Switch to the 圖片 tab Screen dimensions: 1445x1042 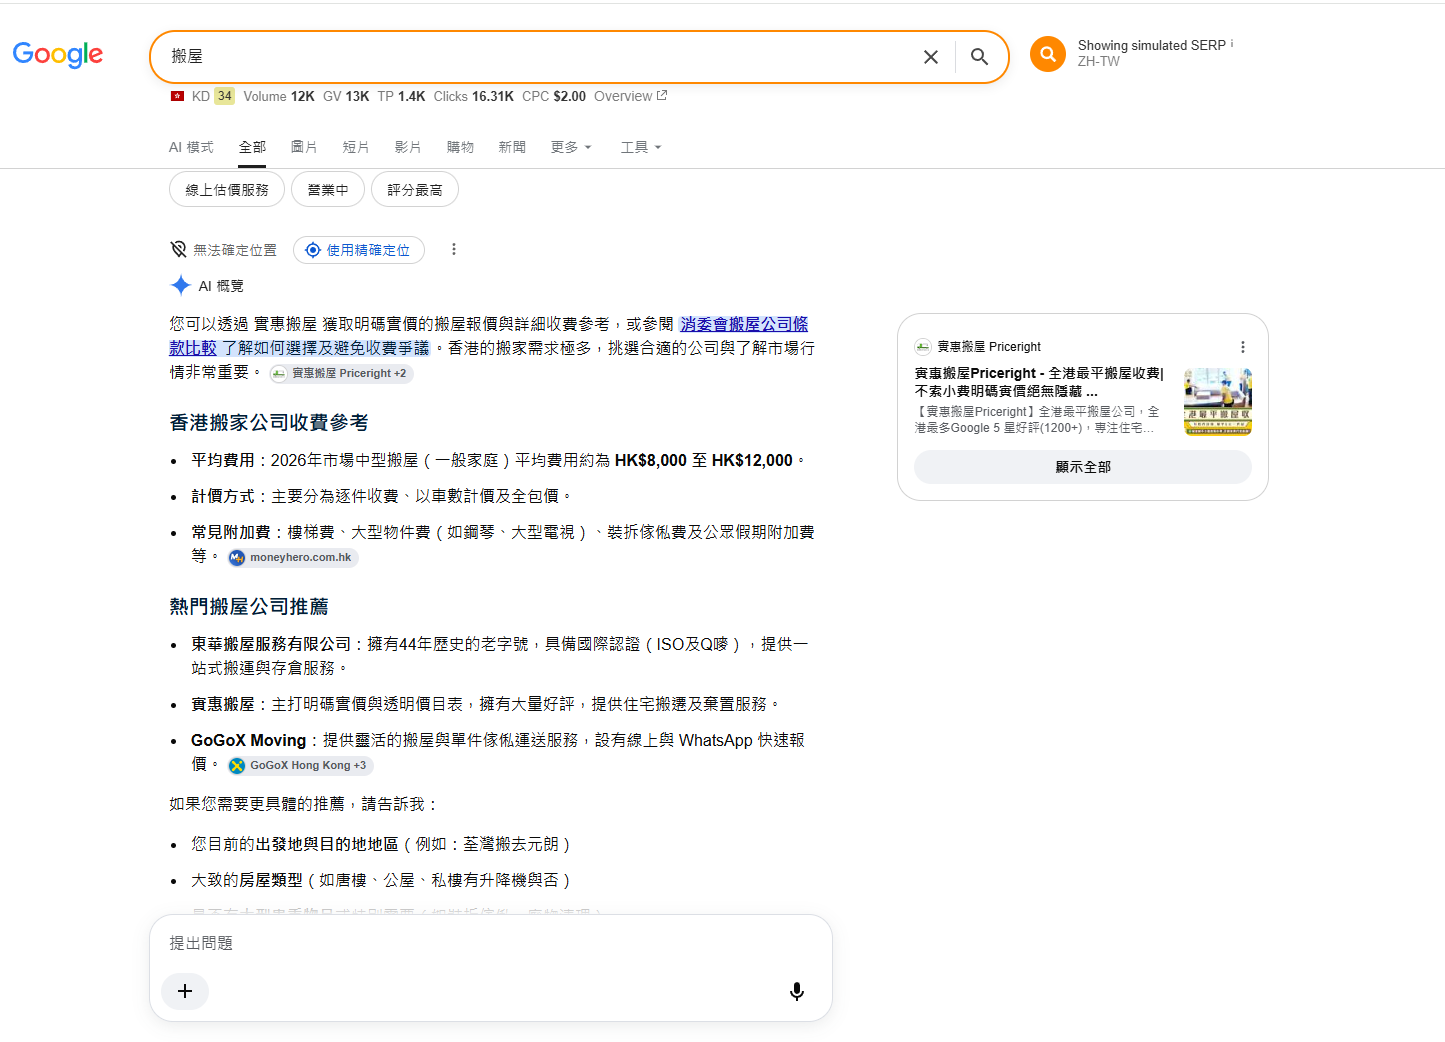coord(304,147)
